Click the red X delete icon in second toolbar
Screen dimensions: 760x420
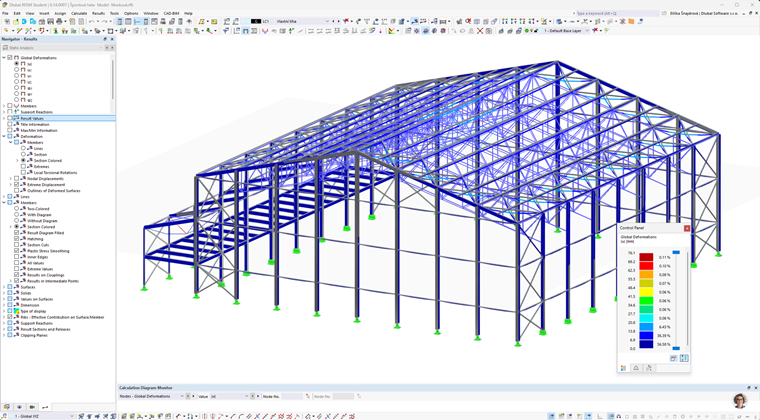click(x=480, y=31)
